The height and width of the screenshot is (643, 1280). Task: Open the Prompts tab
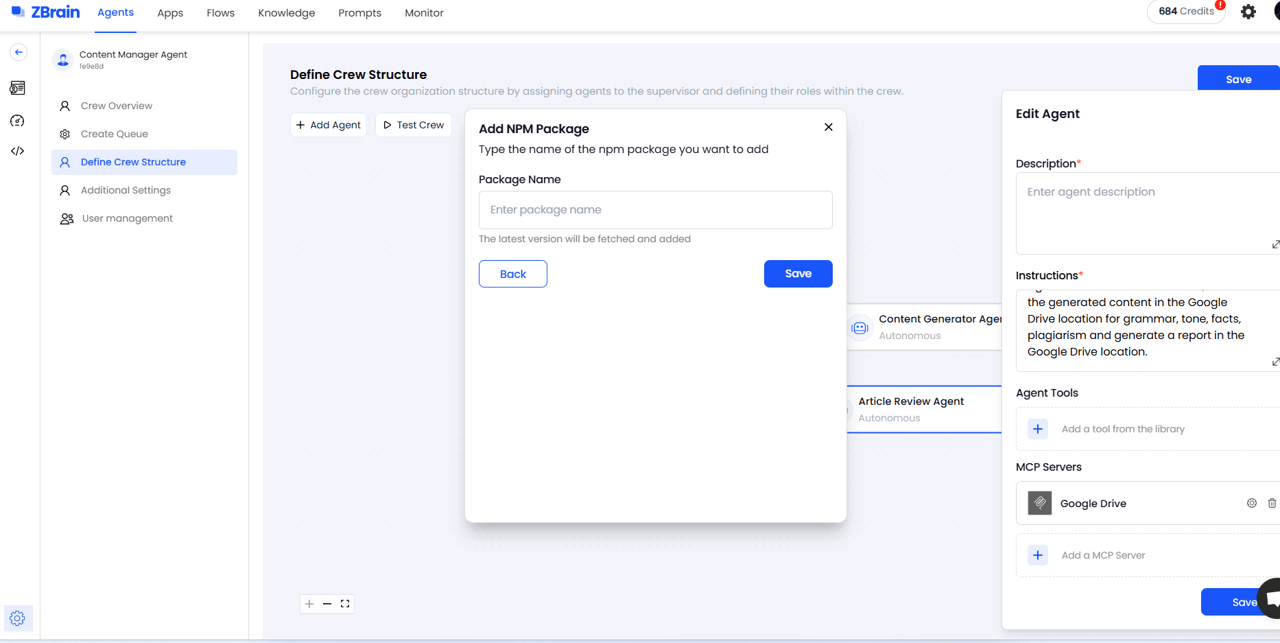pos(360,13)
